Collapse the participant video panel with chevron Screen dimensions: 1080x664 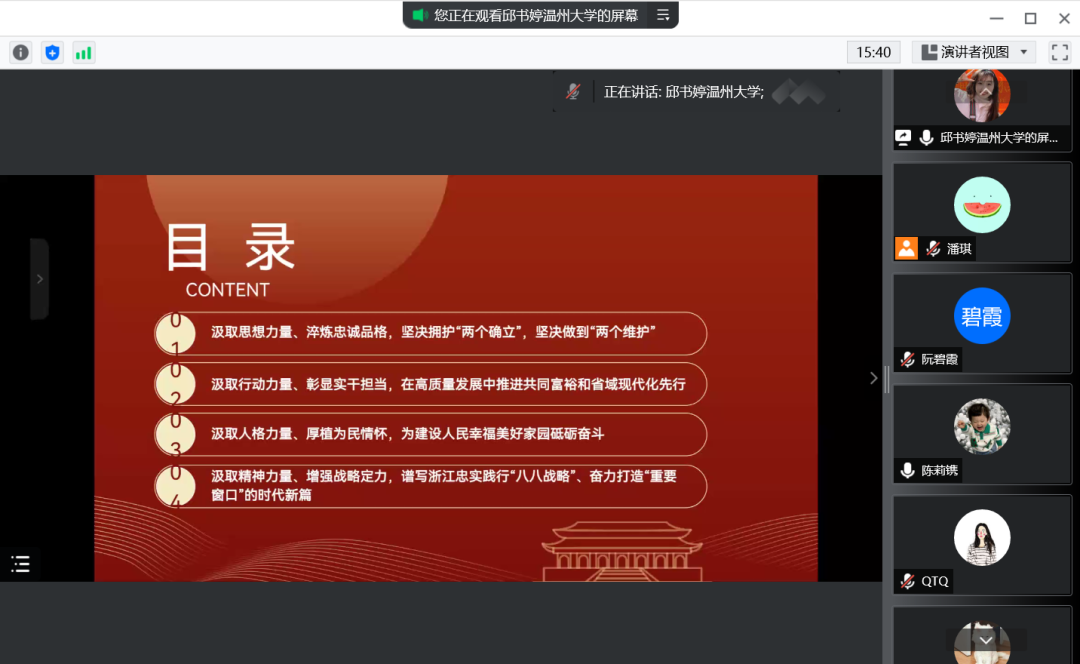coord(873,378)
